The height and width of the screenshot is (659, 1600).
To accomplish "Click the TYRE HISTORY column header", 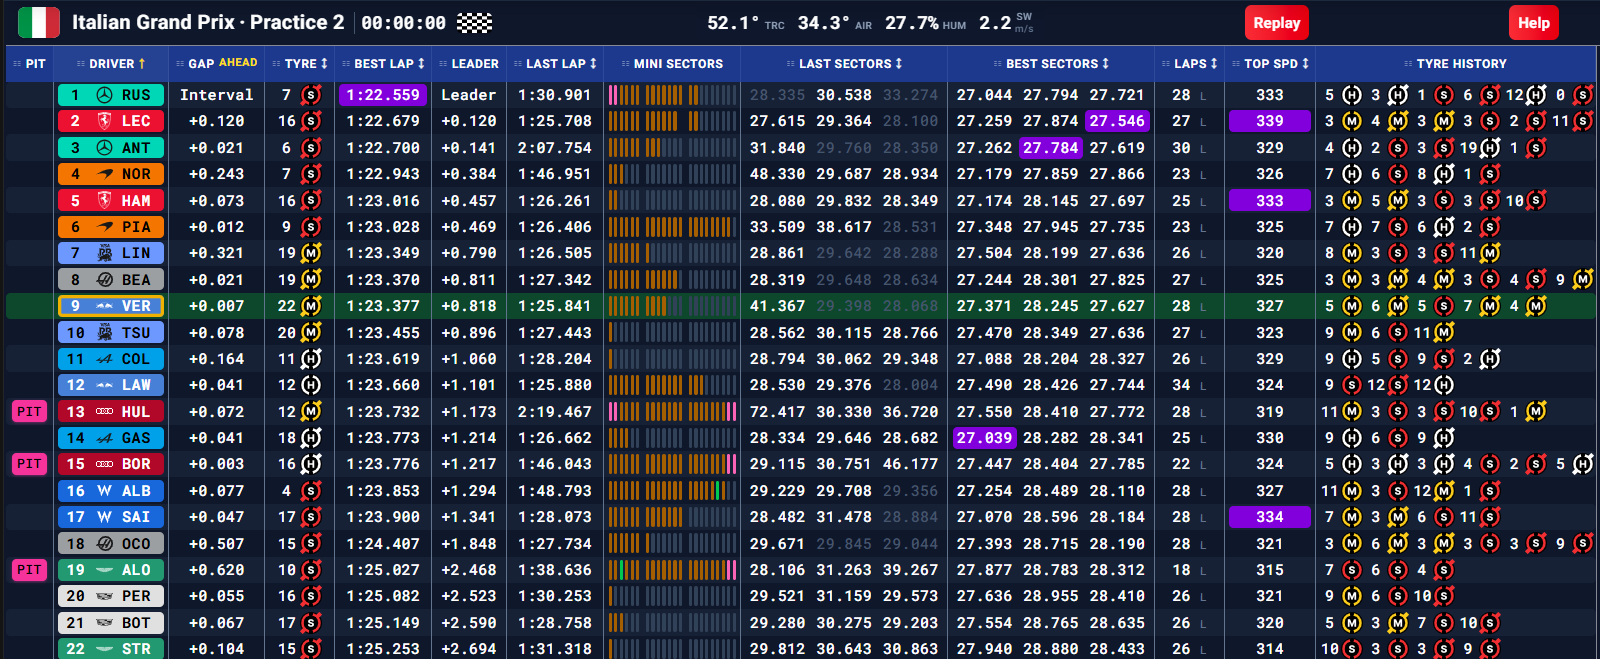I will 1455,63.
